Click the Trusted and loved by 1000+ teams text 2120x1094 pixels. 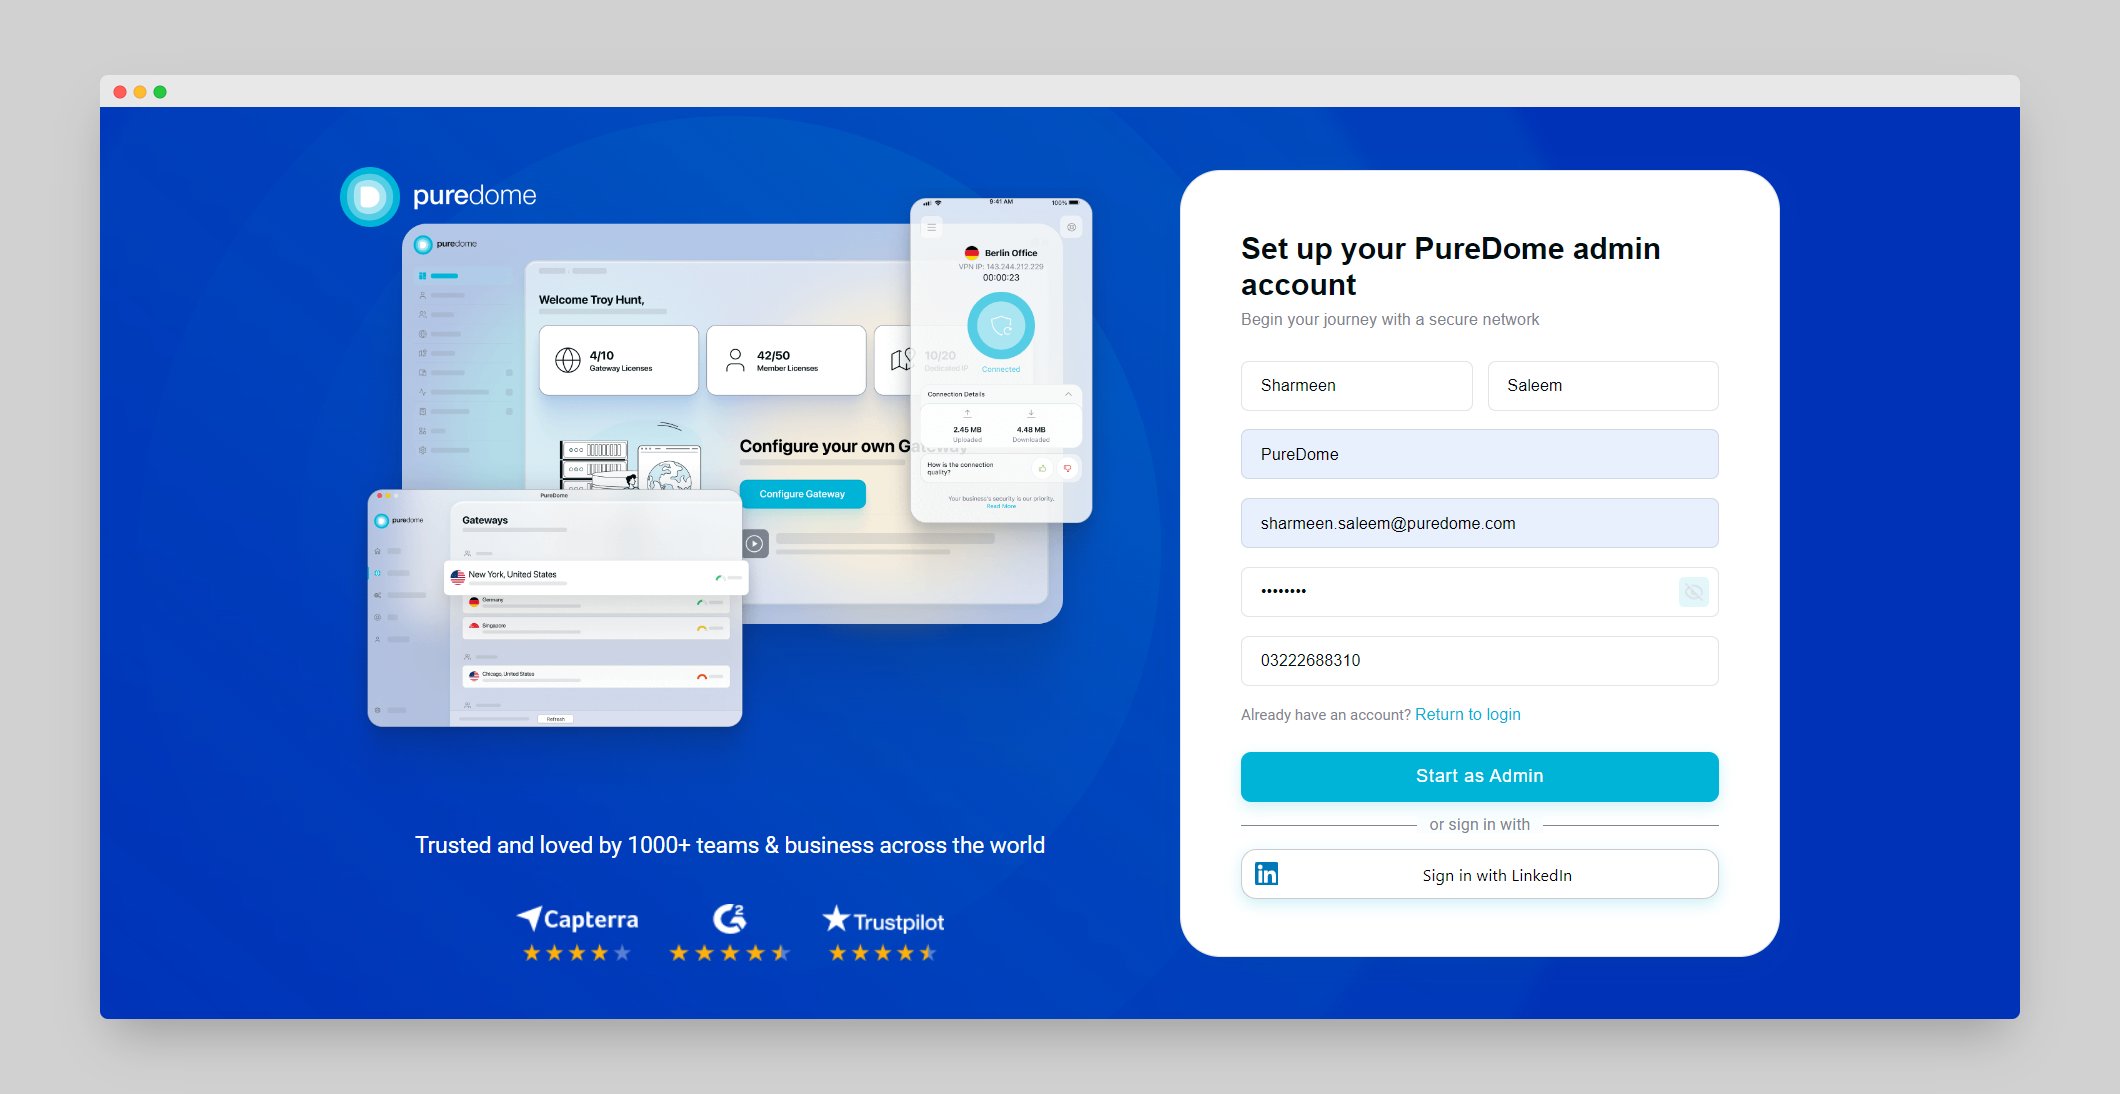(x=730, y=845)
